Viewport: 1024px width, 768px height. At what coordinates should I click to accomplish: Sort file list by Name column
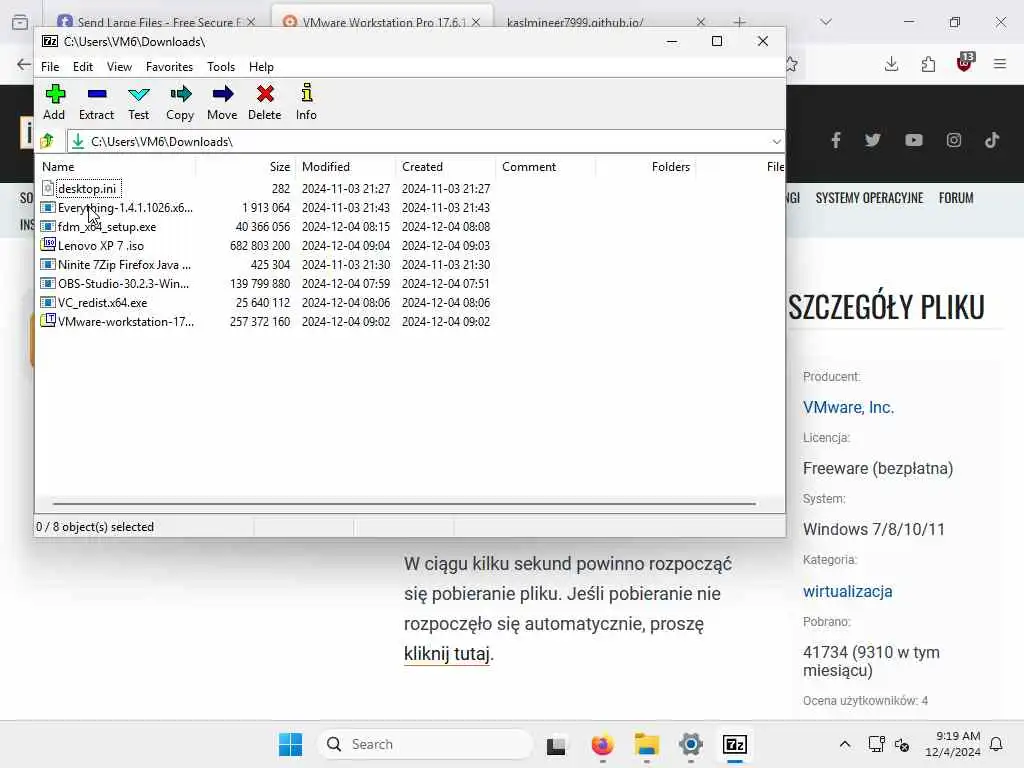(x=116, y=167)
